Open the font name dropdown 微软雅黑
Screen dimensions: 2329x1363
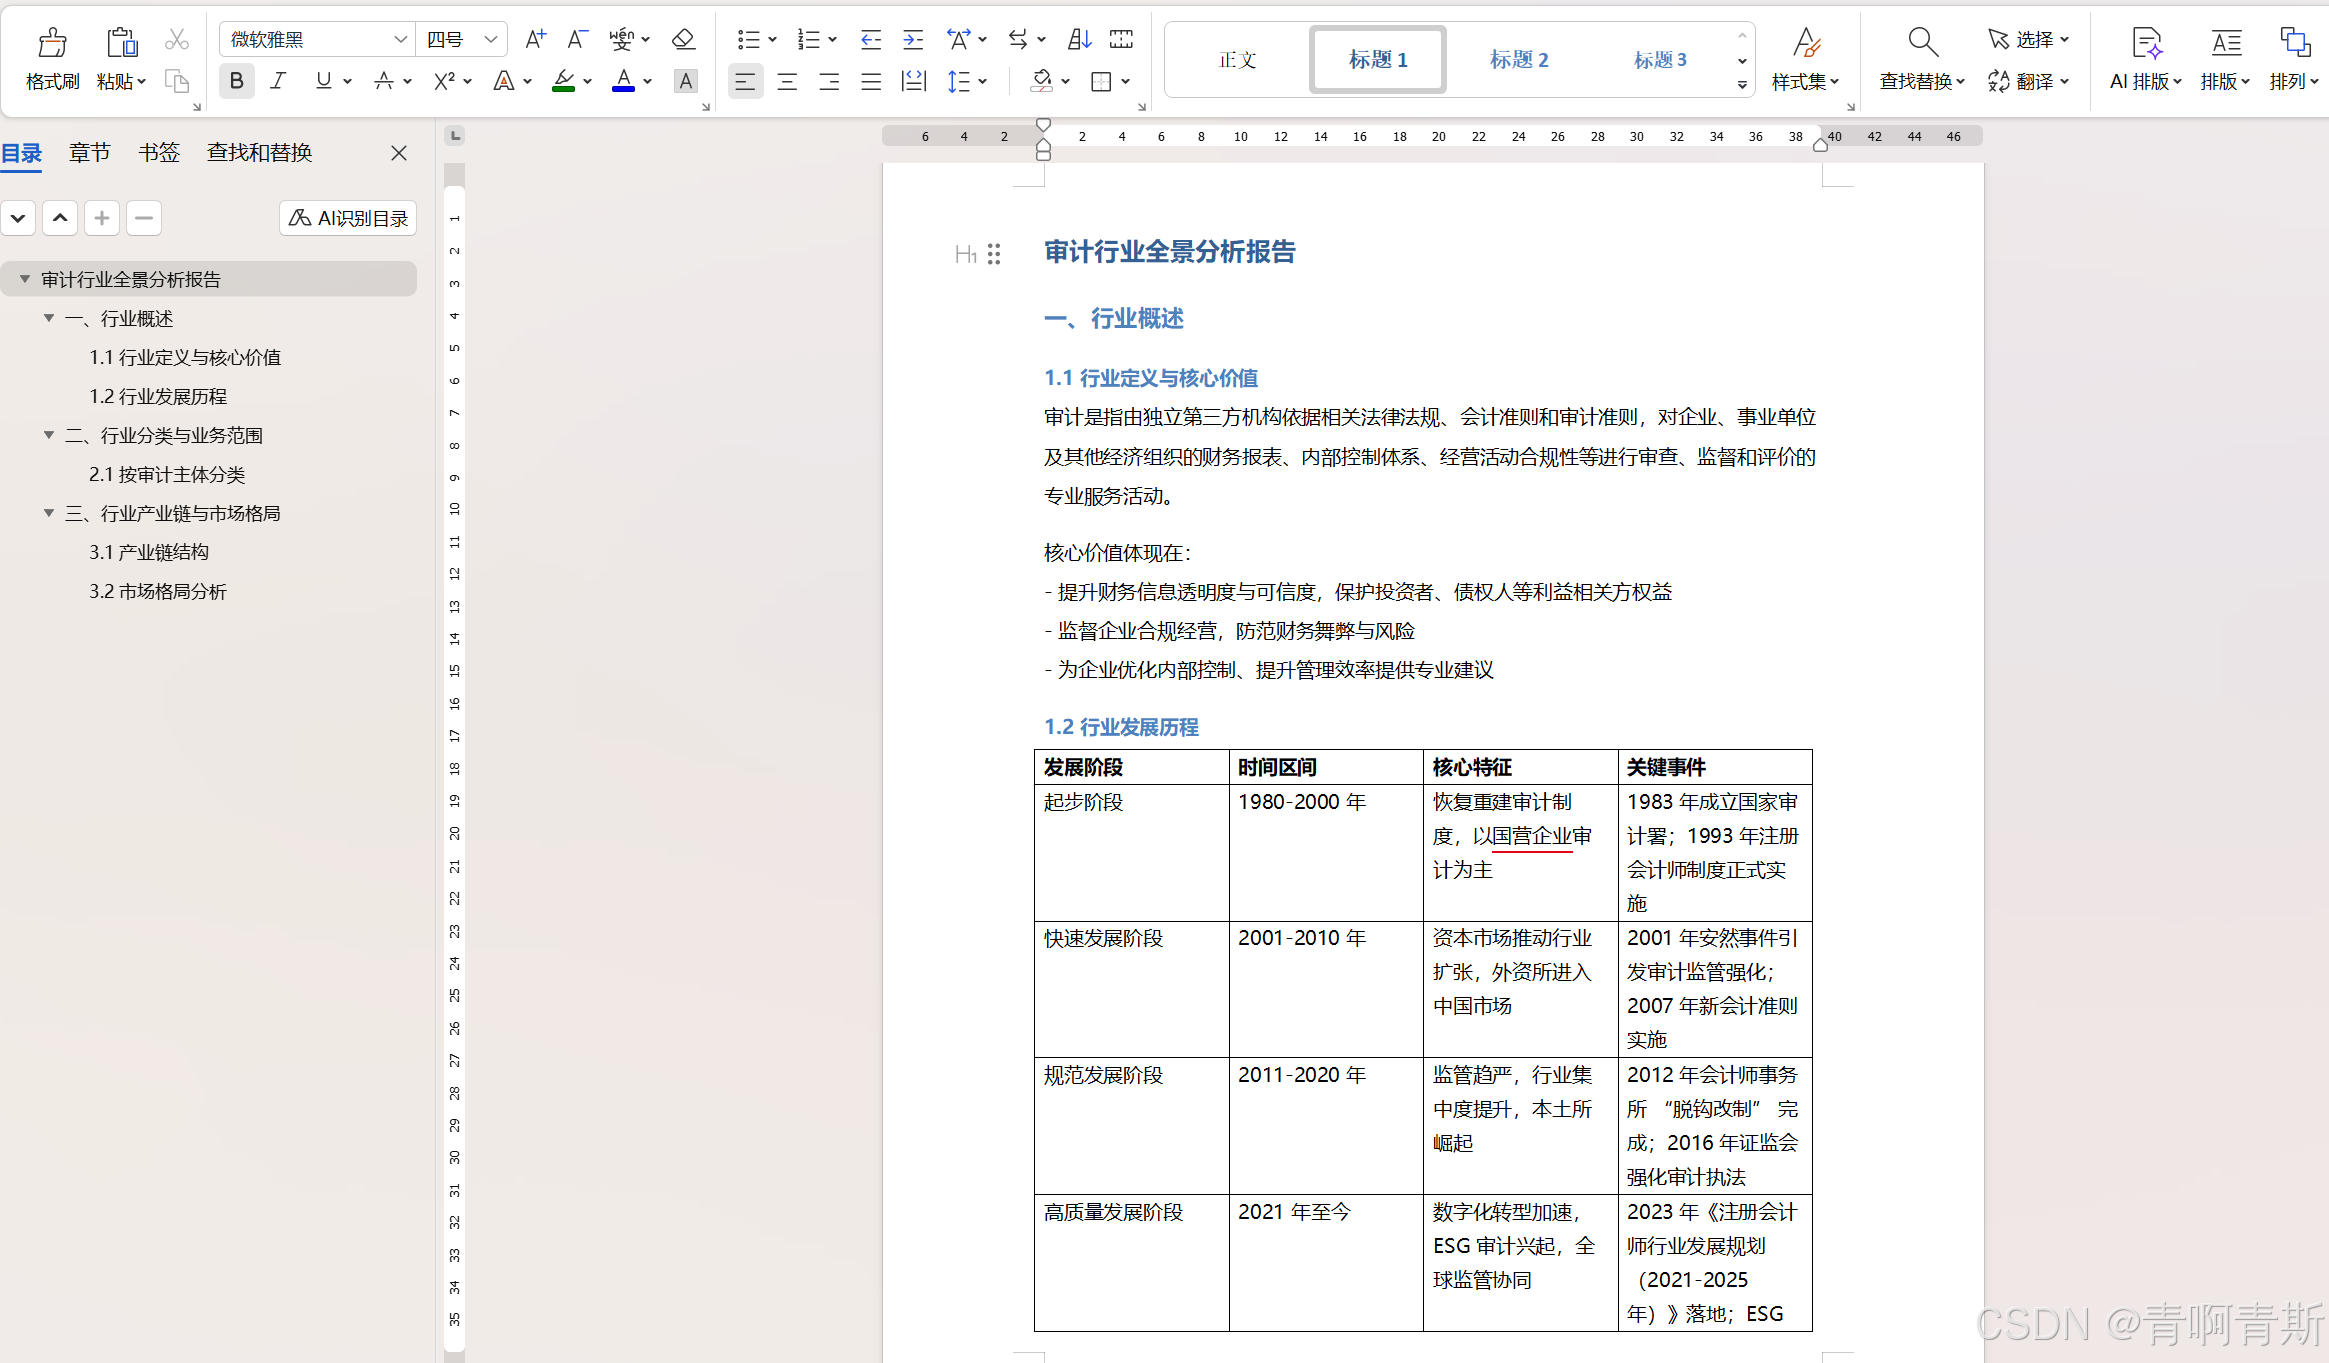(x=400, y=39)
